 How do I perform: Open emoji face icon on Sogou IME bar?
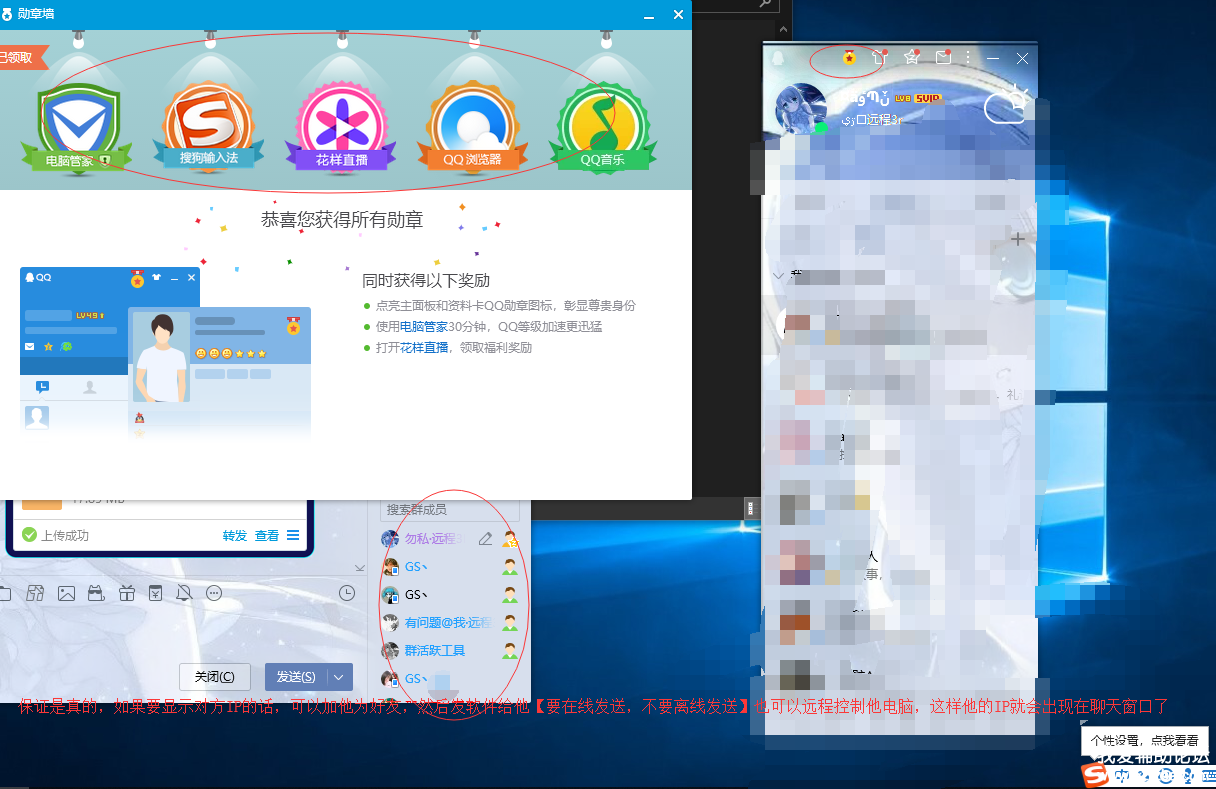pyautogui.click(x=1166, y=776)
